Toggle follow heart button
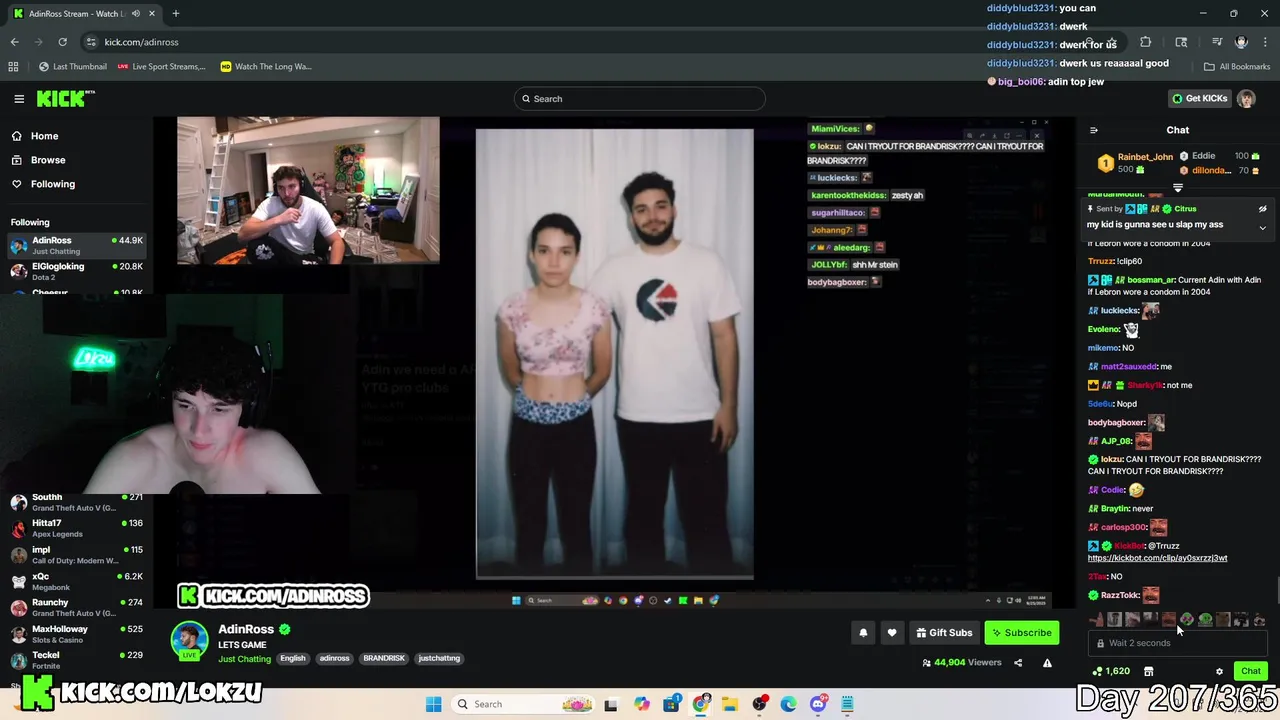 pos(892,632)
